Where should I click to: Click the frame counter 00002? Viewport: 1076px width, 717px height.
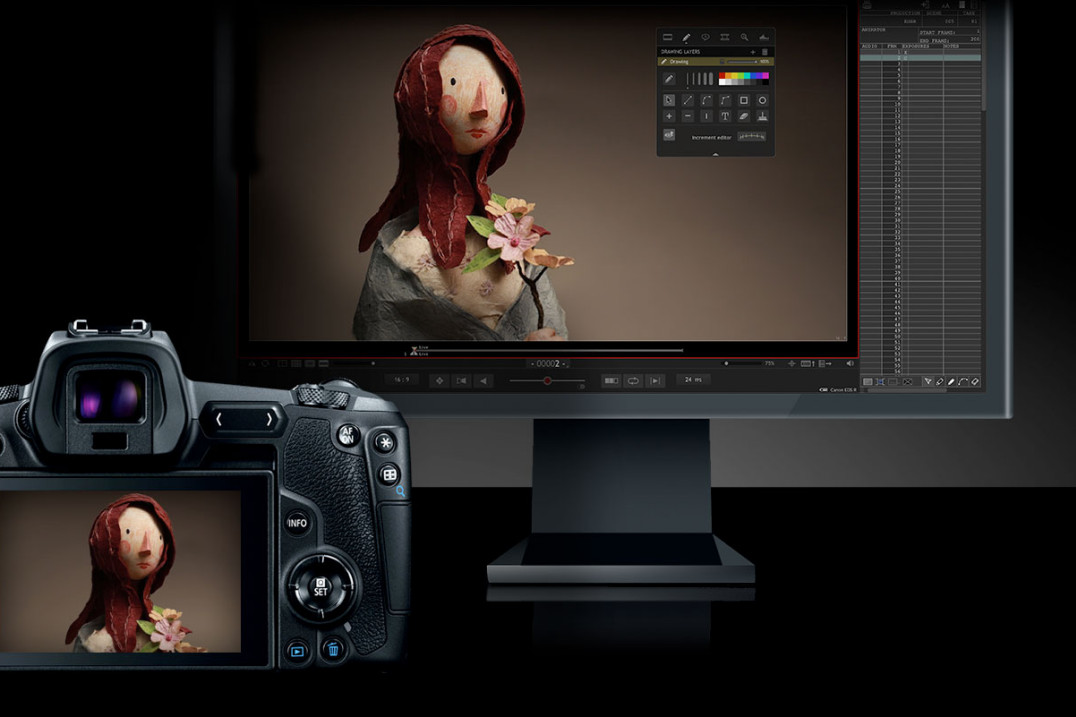[548, 364]
